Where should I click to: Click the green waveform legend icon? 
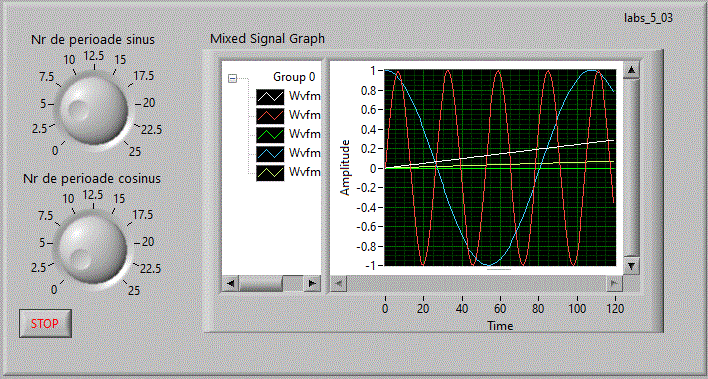pyautogui.click(x=270, y=135)
